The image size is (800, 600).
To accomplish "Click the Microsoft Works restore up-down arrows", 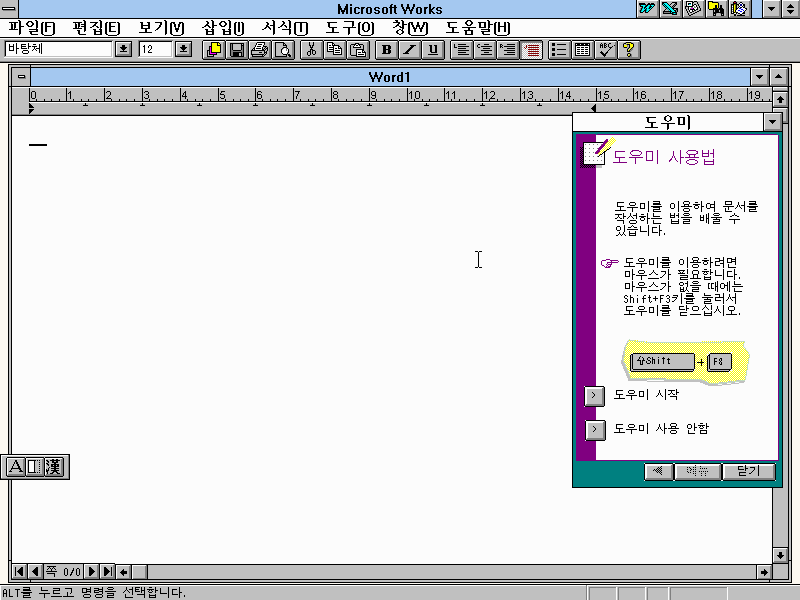I will coord(790,9).
